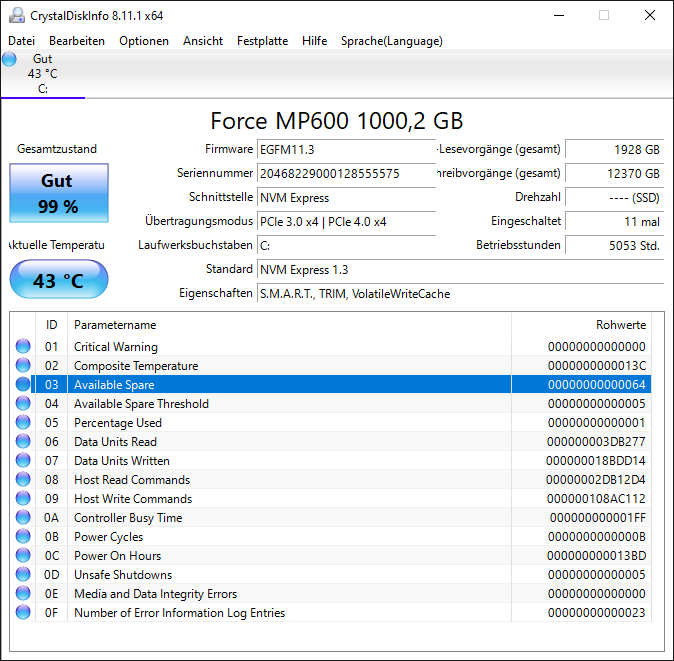Viewport: 674px width, 661px height.
Task: Click status orb of Composite Temperature row
Action: point(23,365)
